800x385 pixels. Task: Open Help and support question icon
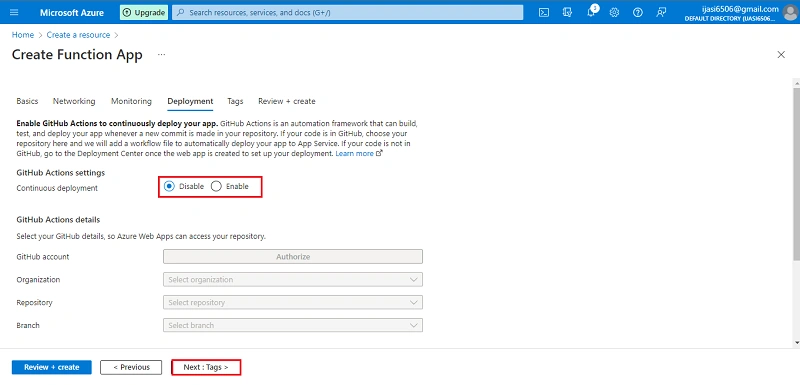pyautogui.click(x=638, y=12)
